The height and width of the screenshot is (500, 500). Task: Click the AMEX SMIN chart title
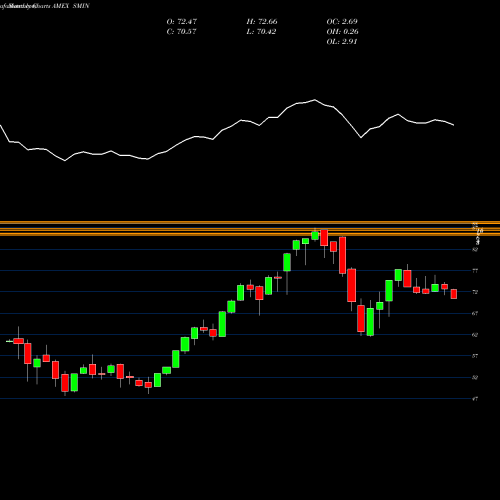71,6
